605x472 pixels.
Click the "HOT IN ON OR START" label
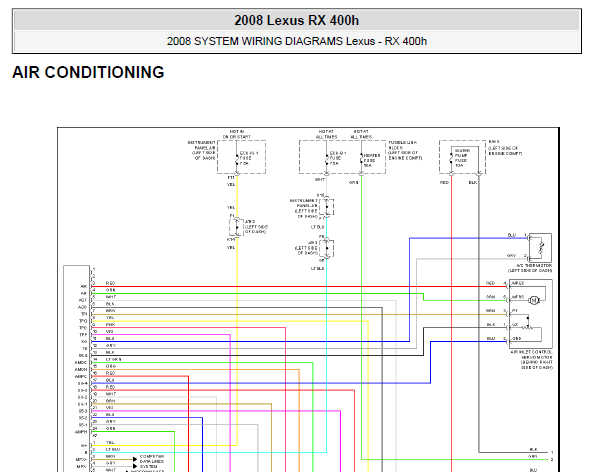click(x=237, y=134)
